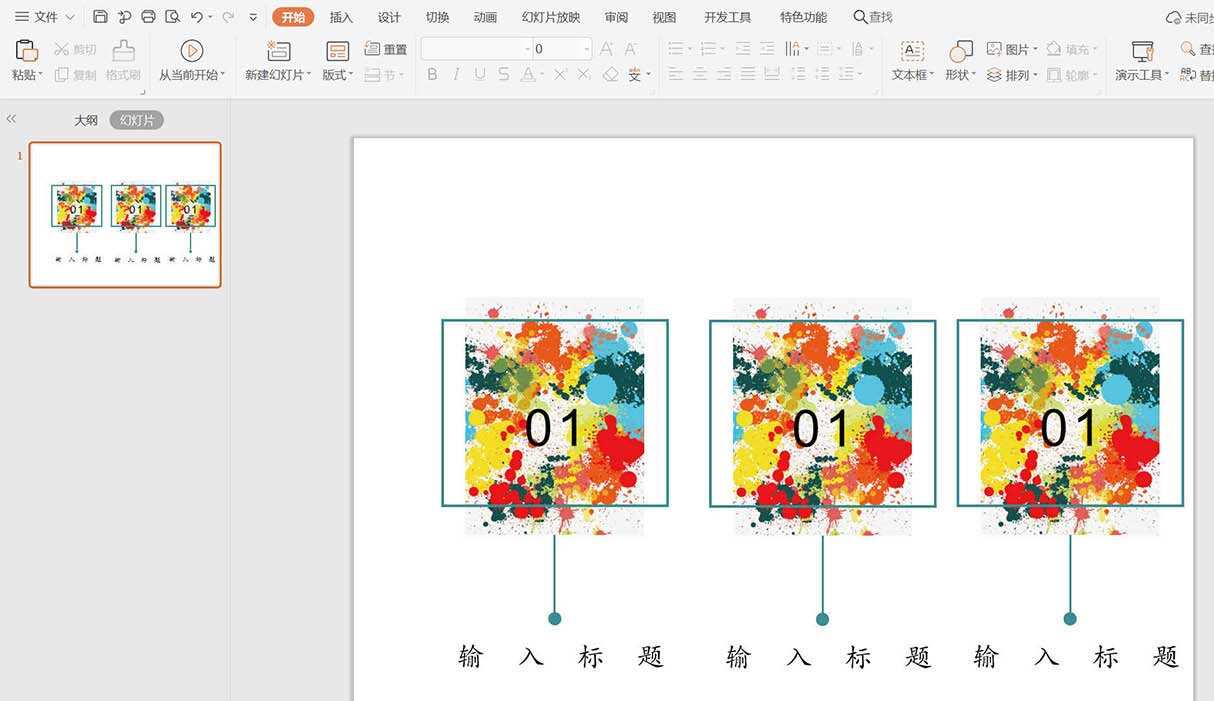Open the Start (开始) ribbon tab
1214x701 pixels.
[x=293, y=17]
